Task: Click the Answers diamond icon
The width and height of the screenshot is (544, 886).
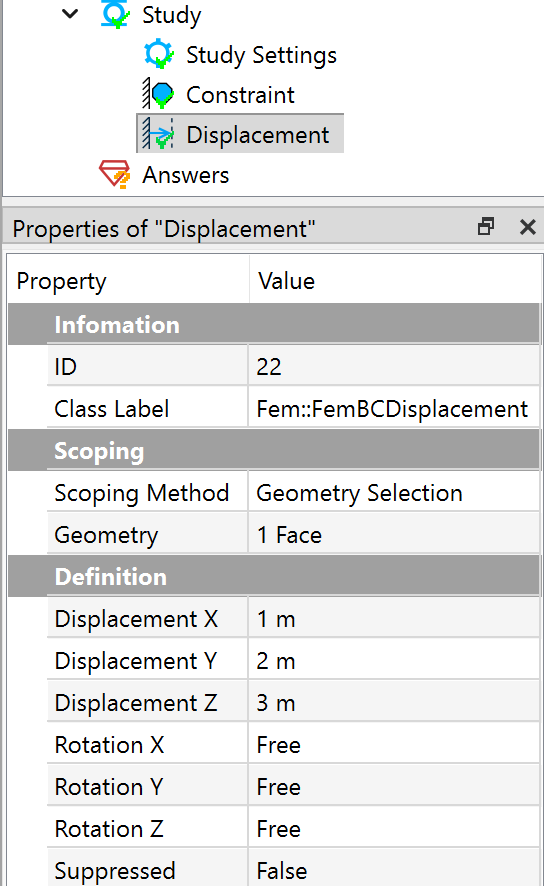Action: tap(115, 174)
